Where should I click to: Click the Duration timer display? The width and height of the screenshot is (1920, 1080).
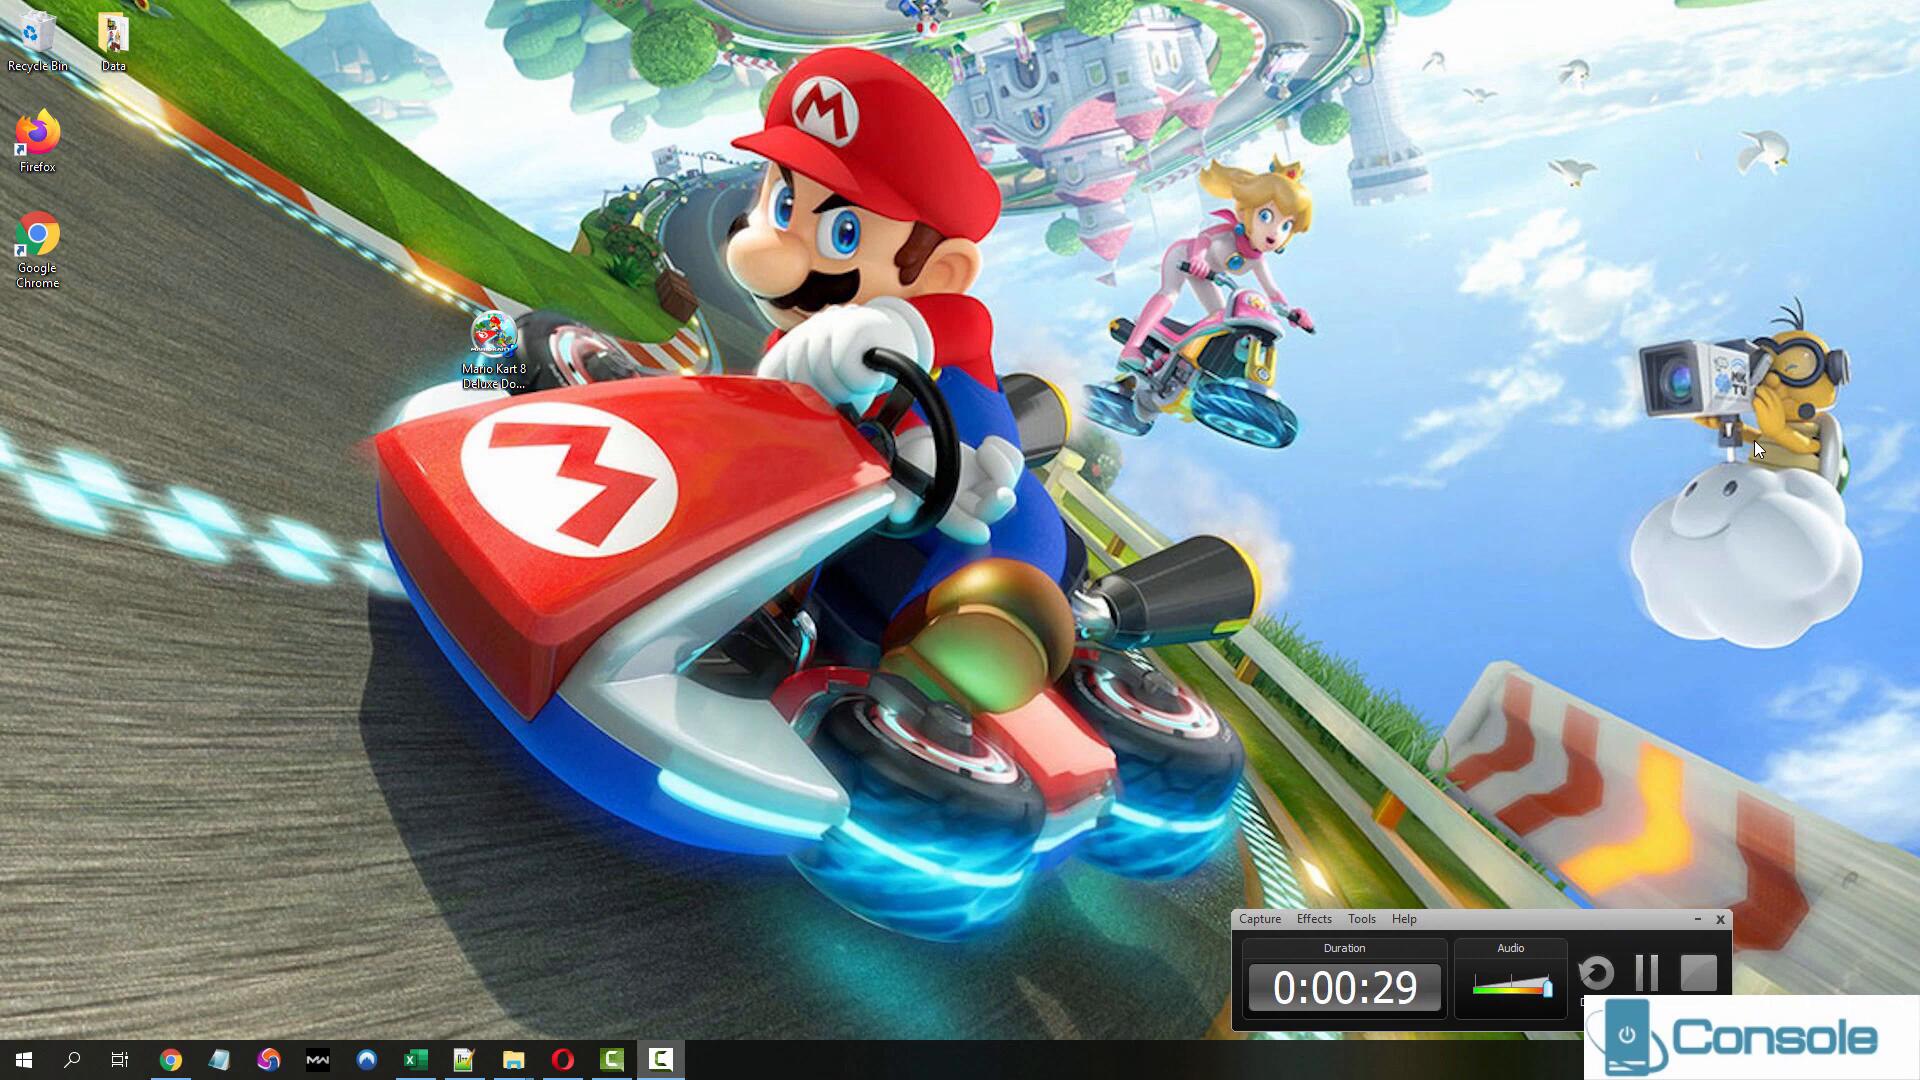coord(1344,988)
